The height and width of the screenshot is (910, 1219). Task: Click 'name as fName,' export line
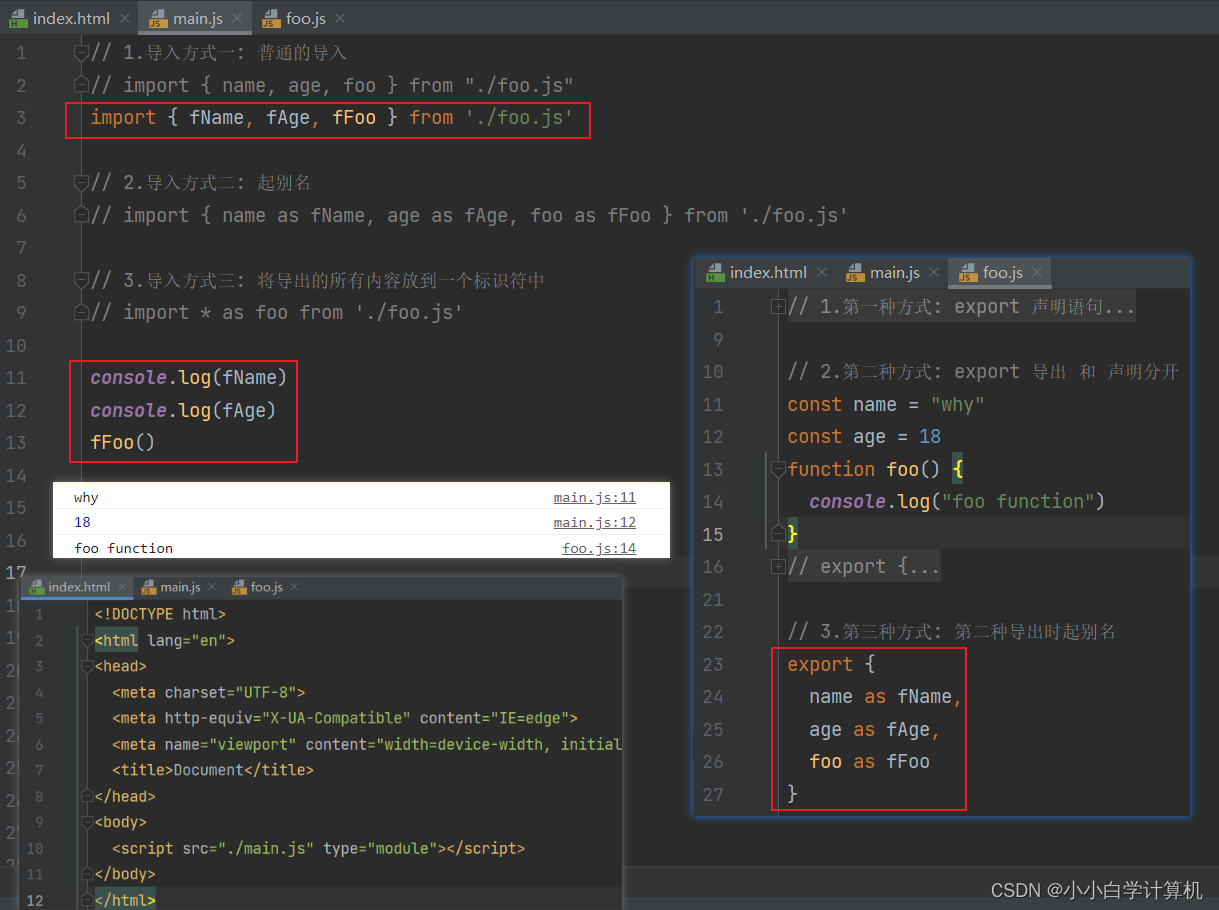click(x=886, y=697)
